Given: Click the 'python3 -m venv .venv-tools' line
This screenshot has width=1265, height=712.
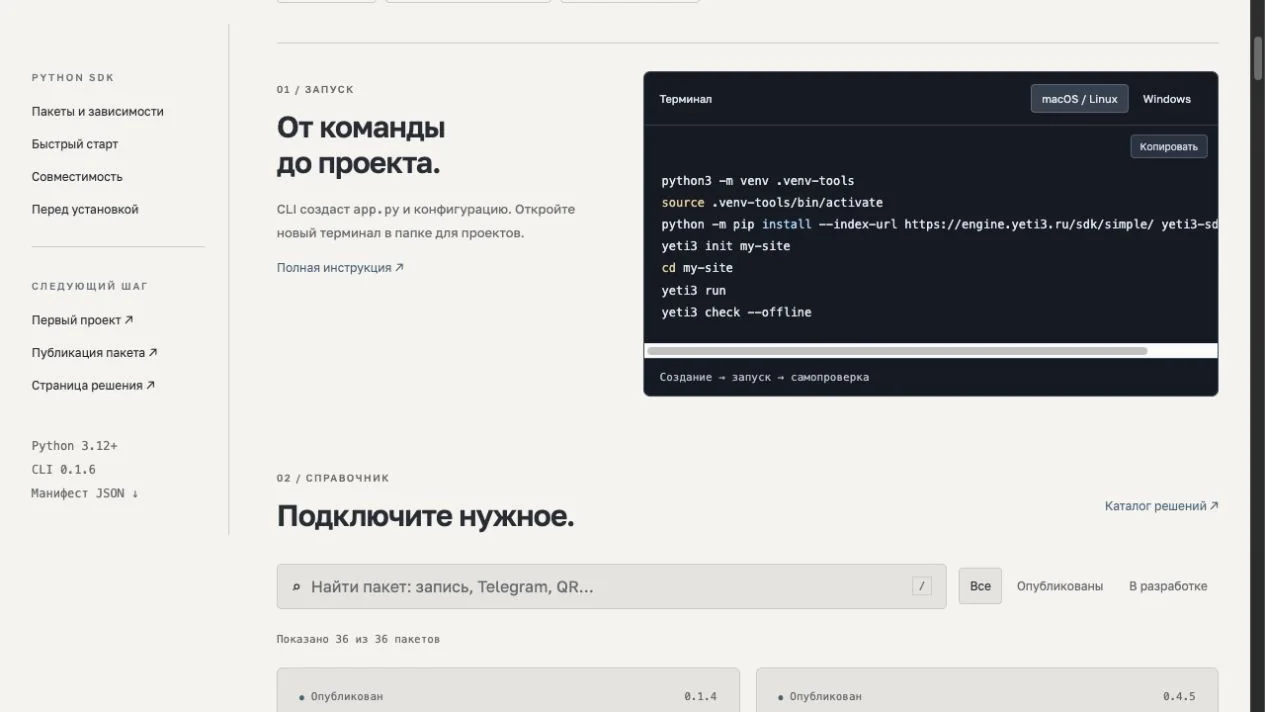Looking at the screenshot, I should [758, 181].
